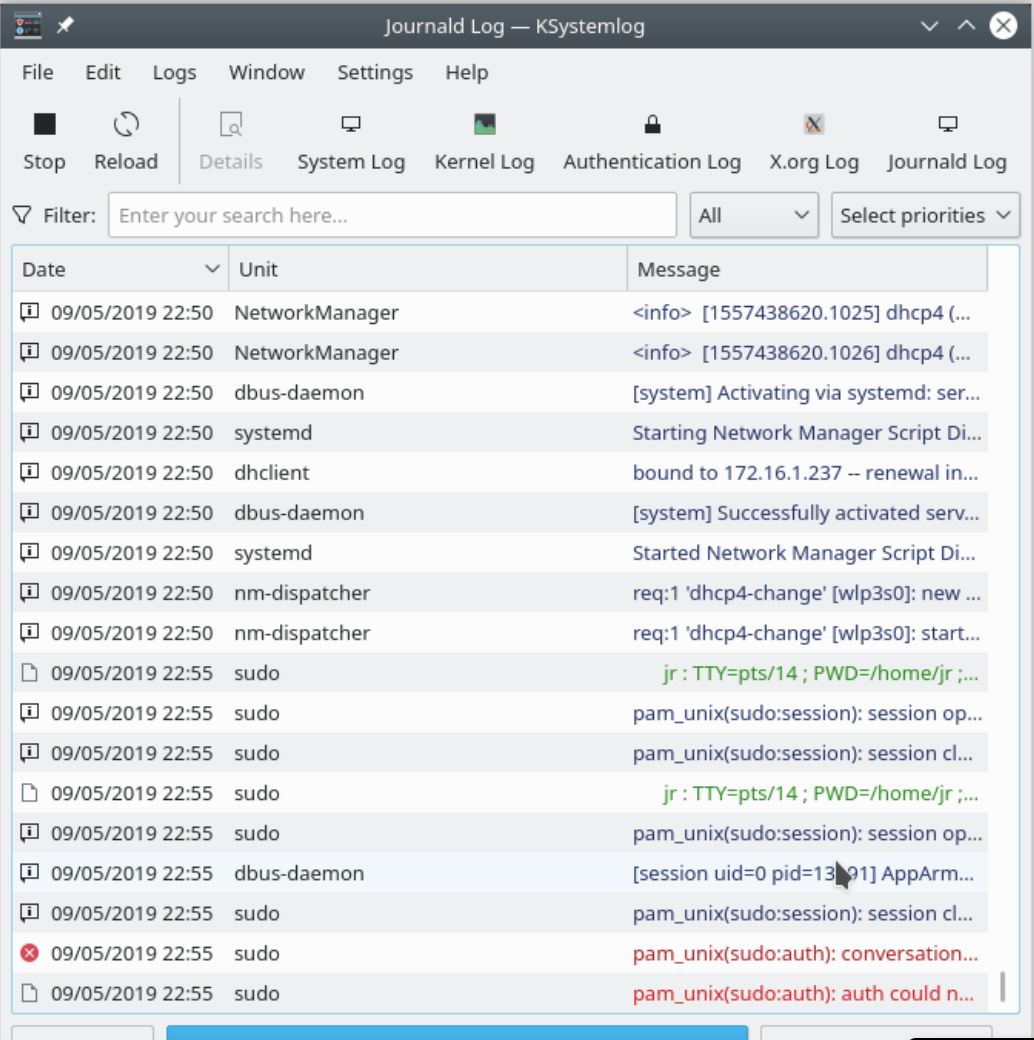Open the Kernel Log view

[484, 141]
